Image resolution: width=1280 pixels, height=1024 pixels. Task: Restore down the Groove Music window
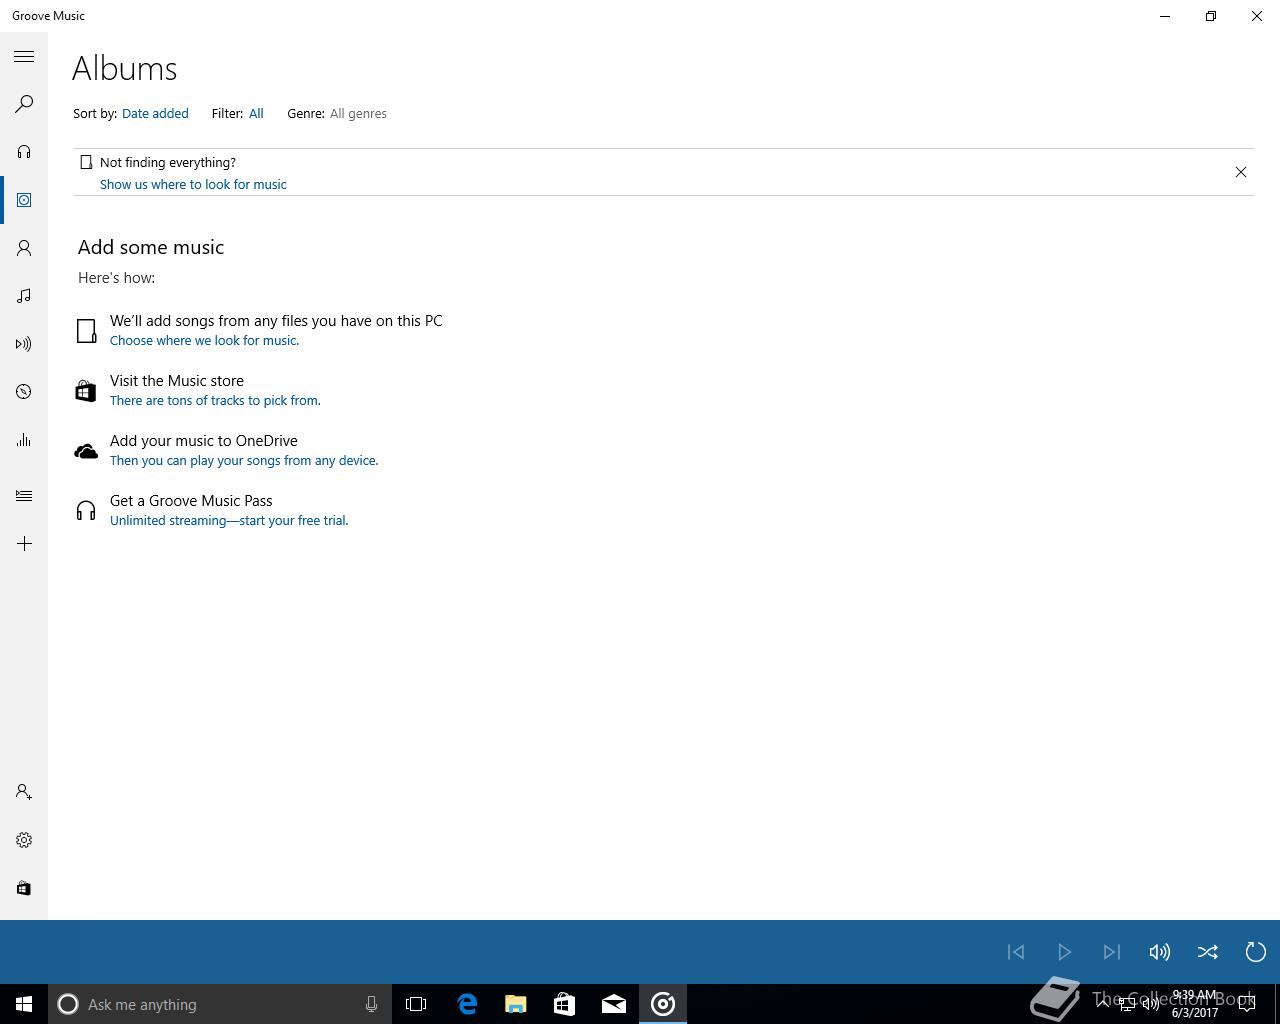pyautogui.click(x=1211, y=16)
